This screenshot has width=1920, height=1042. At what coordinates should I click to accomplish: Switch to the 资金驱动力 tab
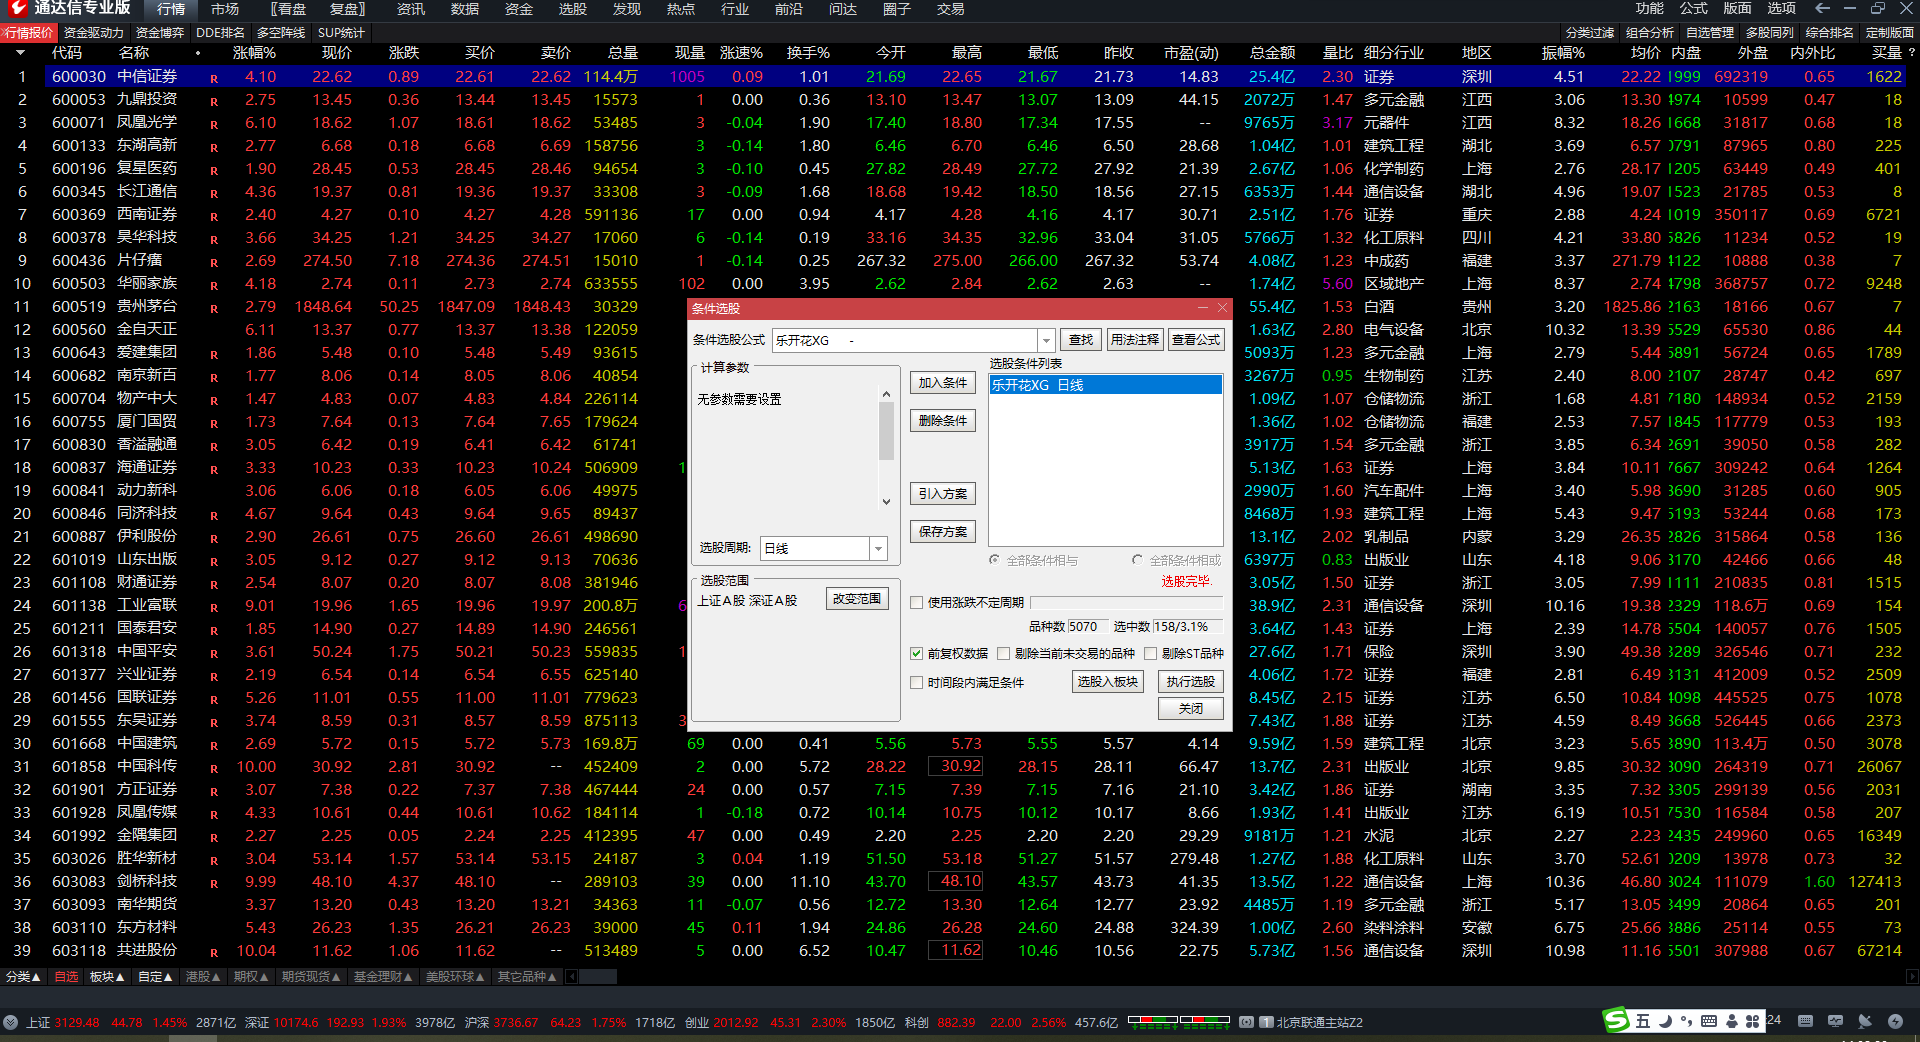click(93, 33)
